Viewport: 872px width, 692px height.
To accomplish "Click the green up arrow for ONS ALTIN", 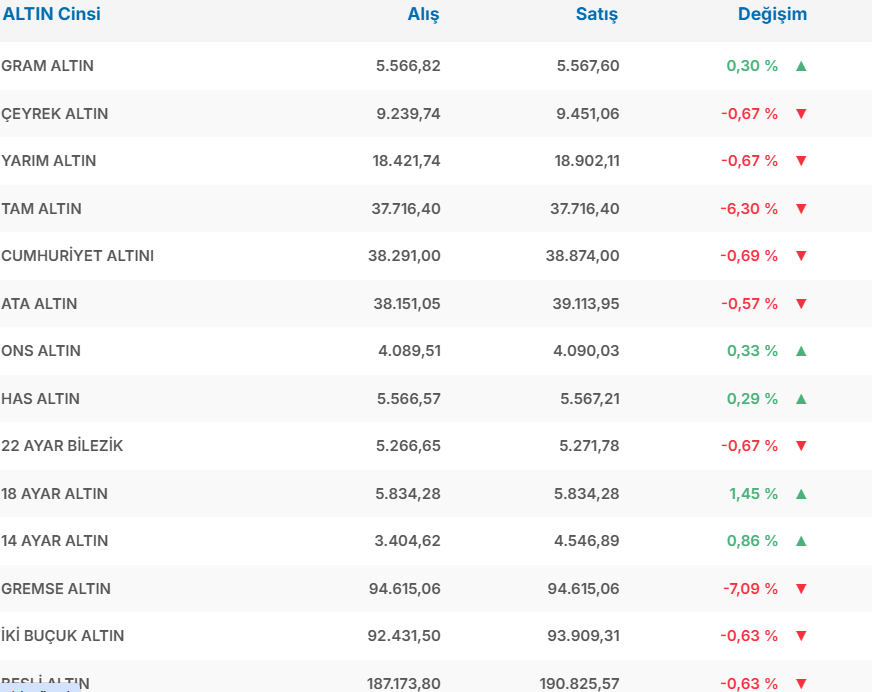I will [x=800, y=351].
